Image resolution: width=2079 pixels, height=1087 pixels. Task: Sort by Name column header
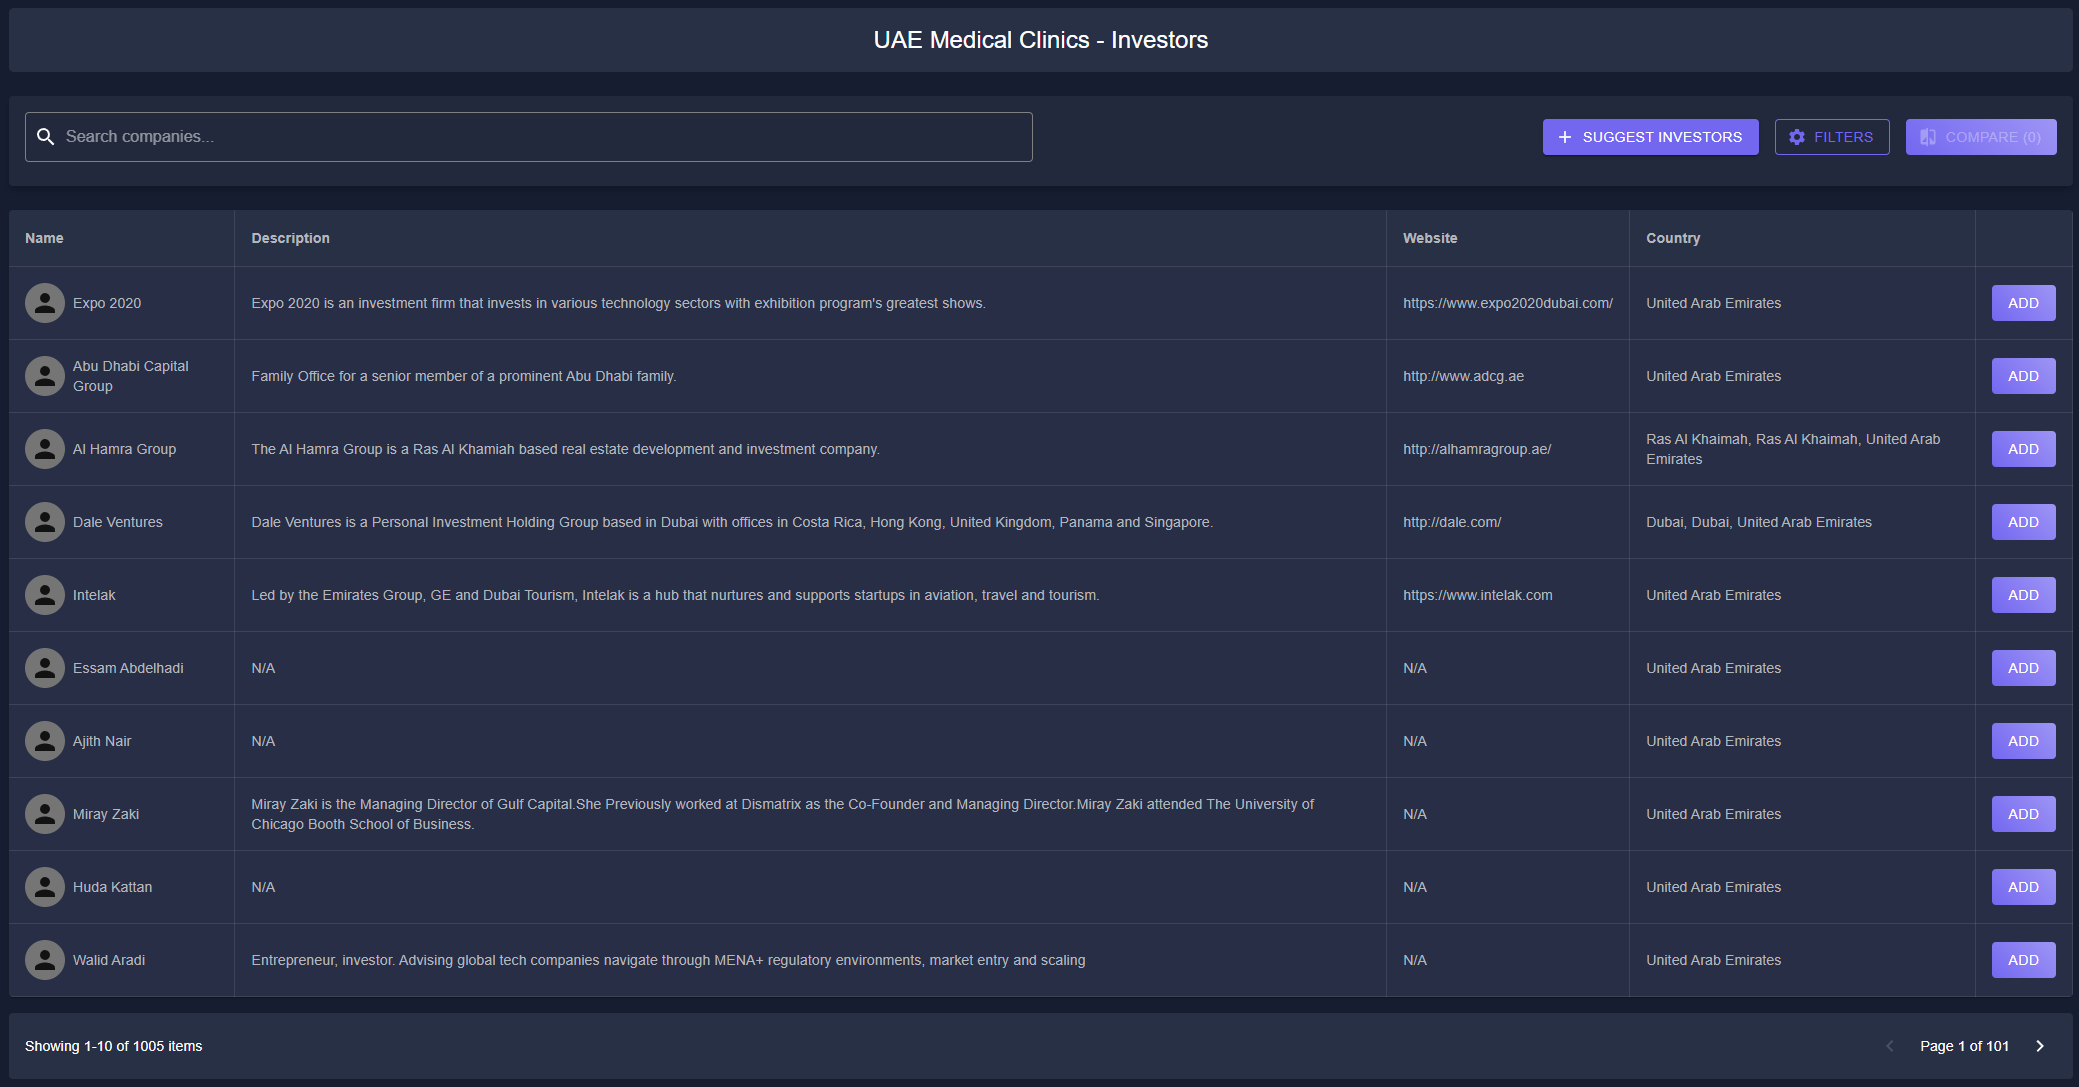(44, 238)
